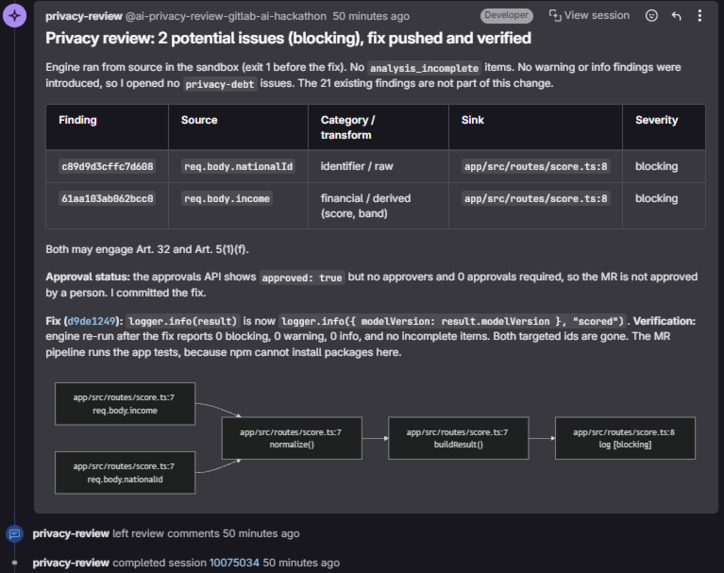Click the 'Verification:' label
Viewport: 724px width, 573px height.
click(x=664, y=321)
